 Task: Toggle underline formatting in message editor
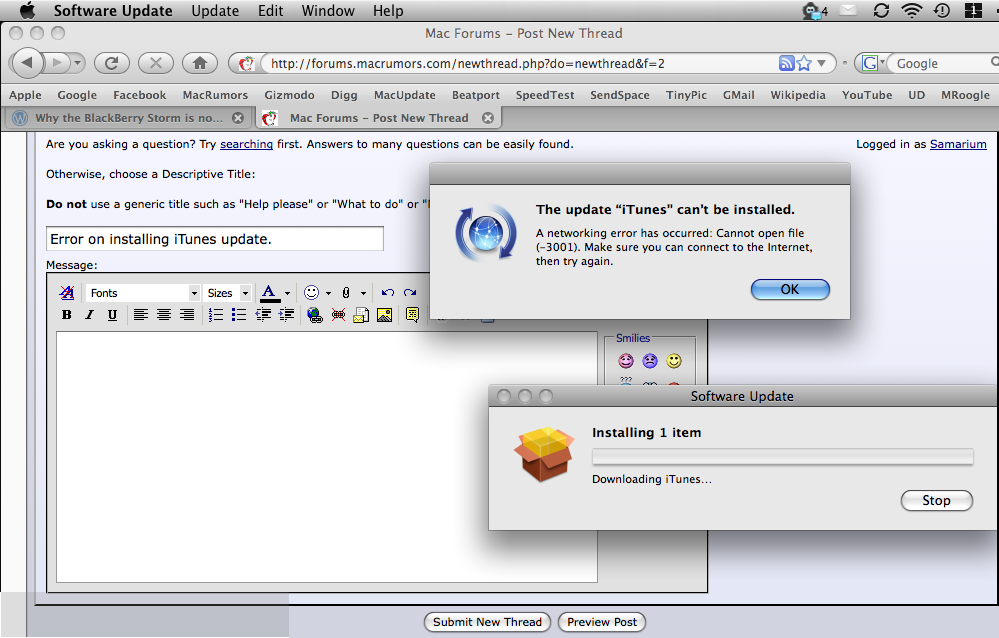[x=112, y=315]
